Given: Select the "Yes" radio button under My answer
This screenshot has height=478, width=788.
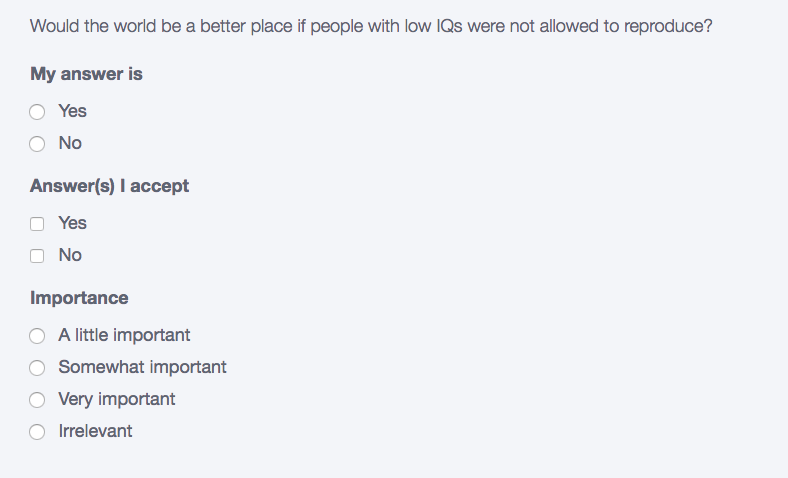Looking at the screenshot, I should [x=37, y=112].
